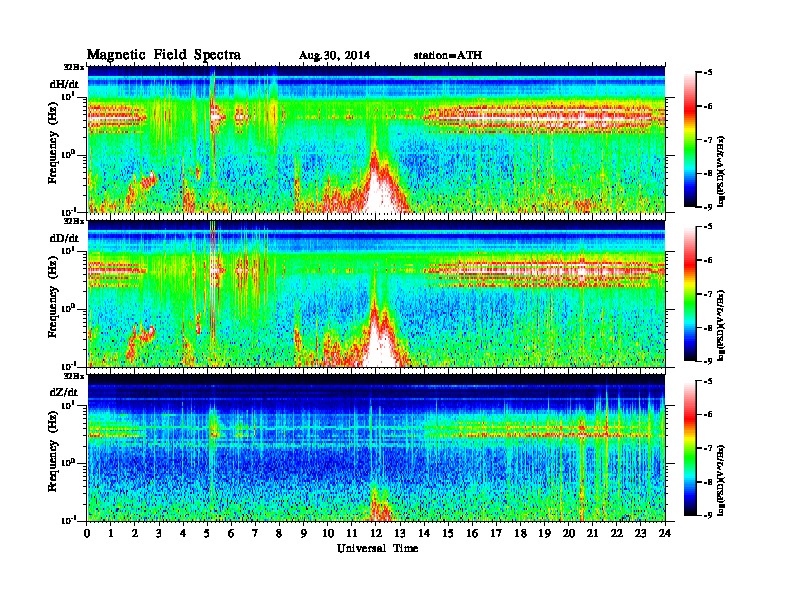Click the color bar beside the dZ/dt panel
Screen dimensions: 792x612
(x=690, y=448)
